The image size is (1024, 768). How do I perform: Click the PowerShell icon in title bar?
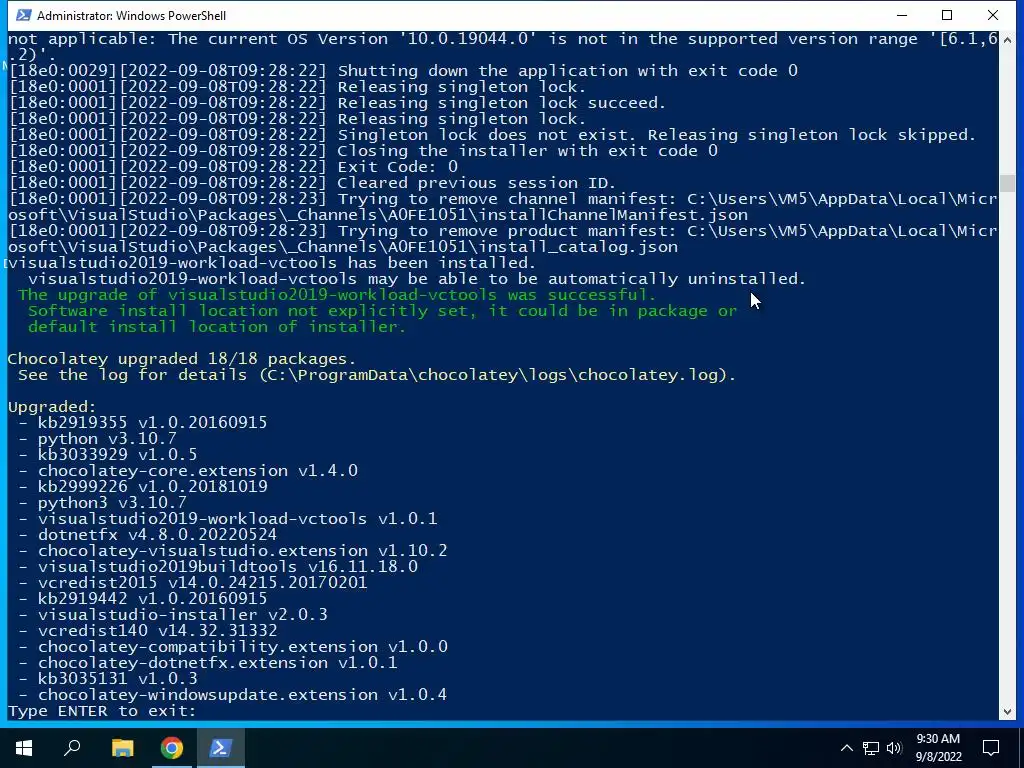click(24, 15)
